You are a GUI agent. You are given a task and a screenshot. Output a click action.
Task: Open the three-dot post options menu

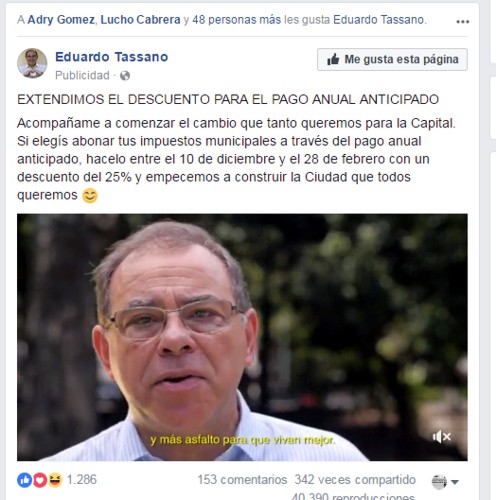[462, 22]
